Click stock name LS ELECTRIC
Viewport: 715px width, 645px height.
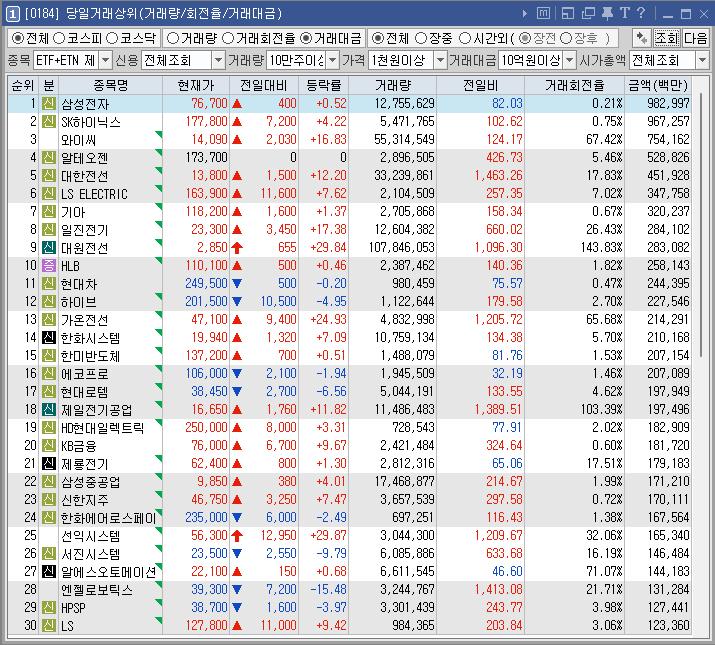pos(94,194)
